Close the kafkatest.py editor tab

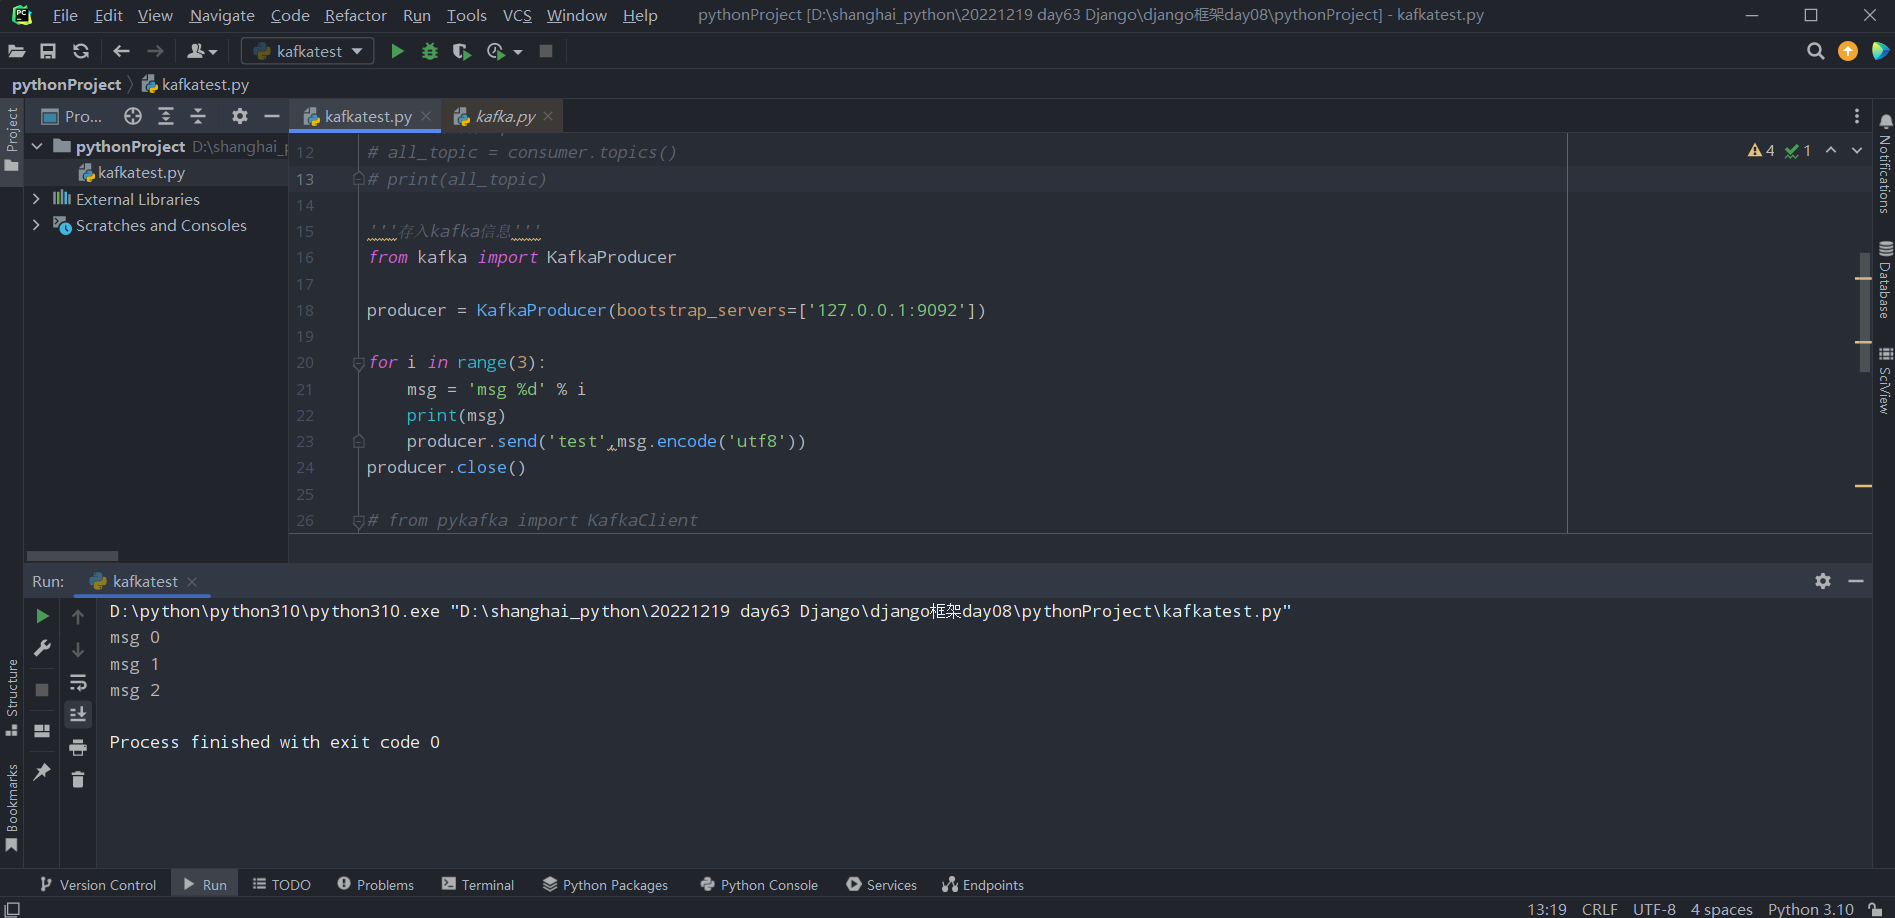click(426, 116)
